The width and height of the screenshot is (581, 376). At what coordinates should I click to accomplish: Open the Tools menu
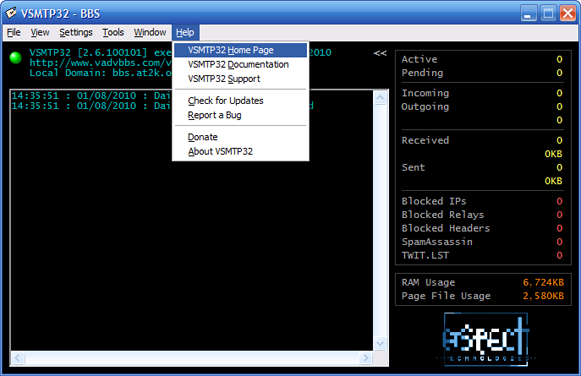point(113,33)
